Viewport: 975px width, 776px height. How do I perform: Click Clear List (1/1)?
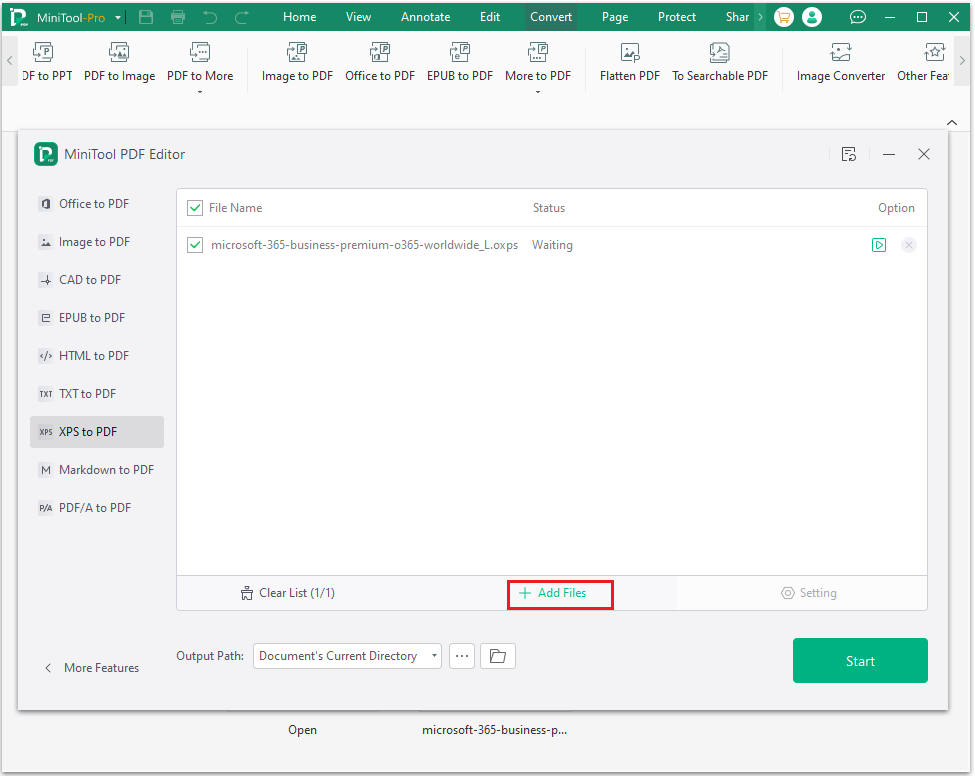click(x=287, y=593)
